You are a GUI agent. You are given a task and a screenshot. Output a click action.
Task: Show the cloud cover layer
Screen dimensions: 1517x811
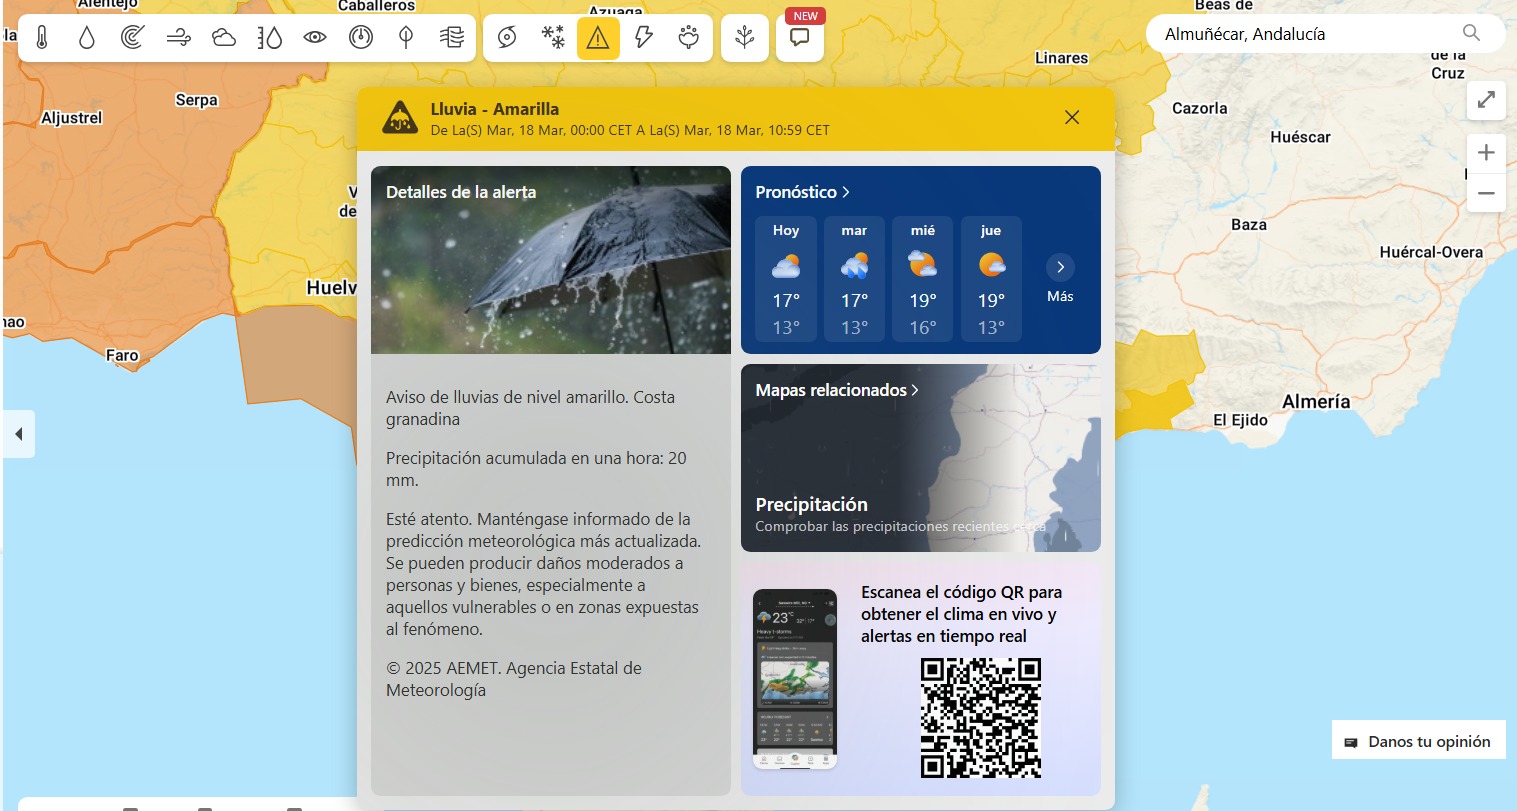(x=224, y=38)
